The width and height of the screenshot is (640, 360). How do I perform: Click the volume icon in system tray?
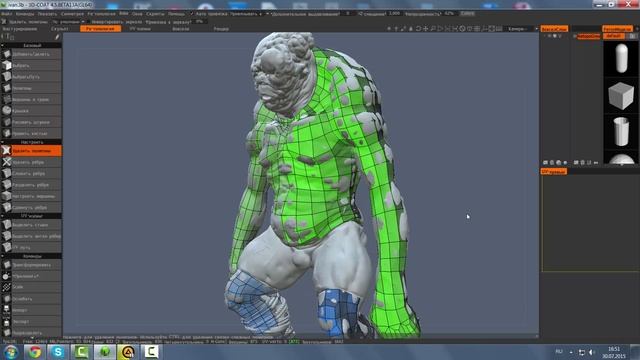[592, 352]
